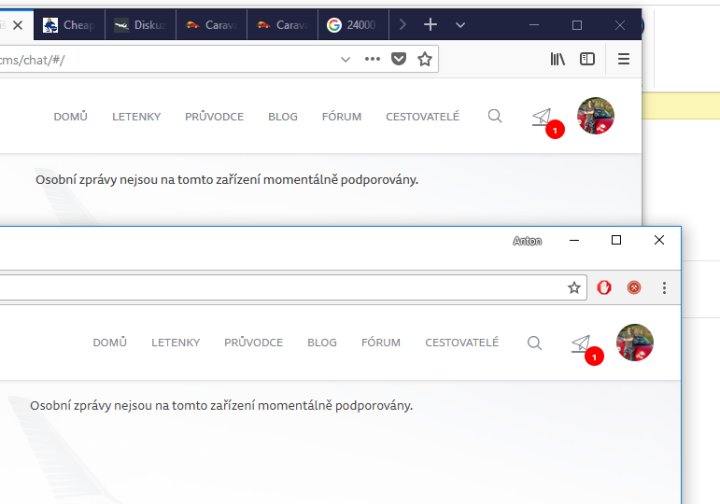Open a new Firefox tab with plus
This screenshot has height=504, width=720.
pyautogui.click(x=430, y=24)
